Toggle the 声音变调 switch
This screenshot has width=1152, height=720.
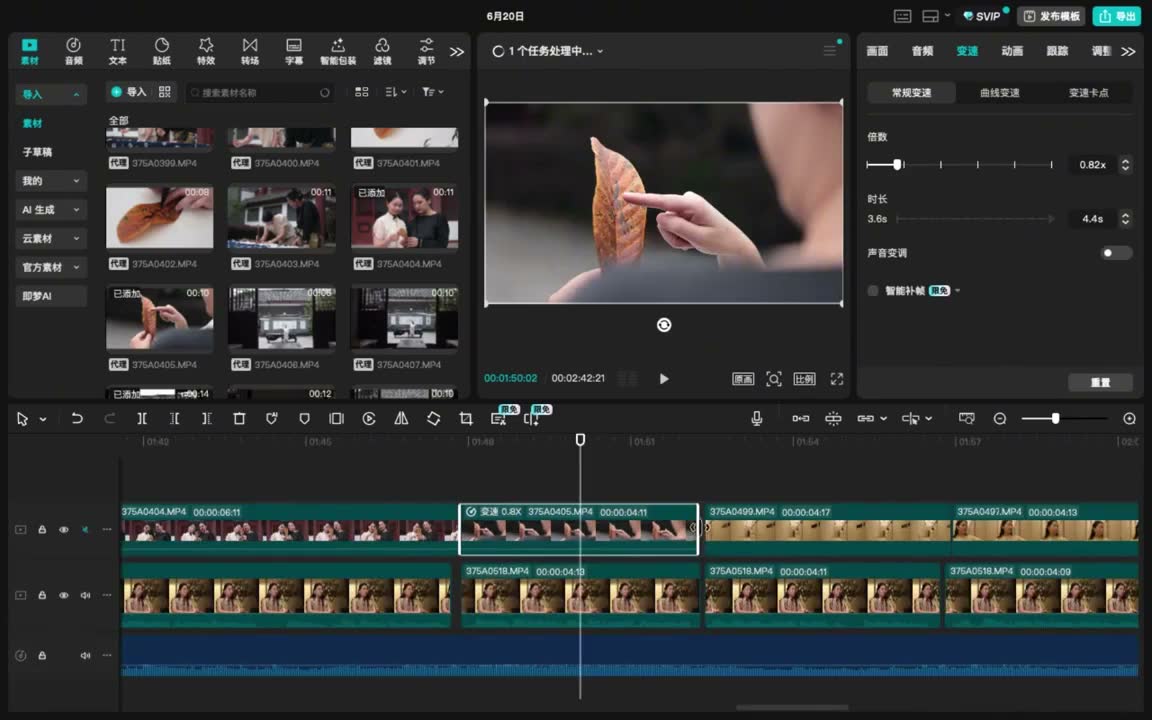click(x=1116, y=253)
